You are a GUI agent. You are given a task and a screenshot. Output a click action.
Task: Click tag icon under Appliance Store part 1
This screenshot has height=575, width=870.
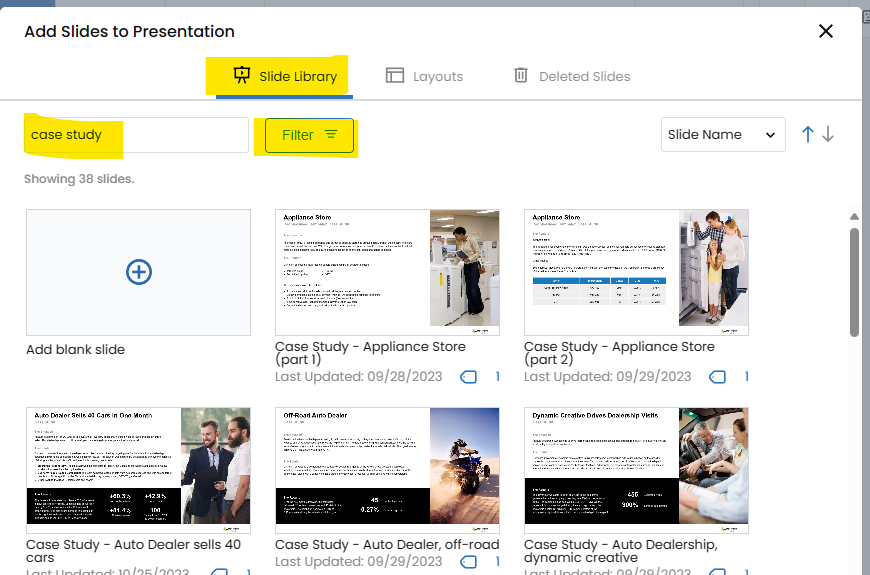(468, 377)
